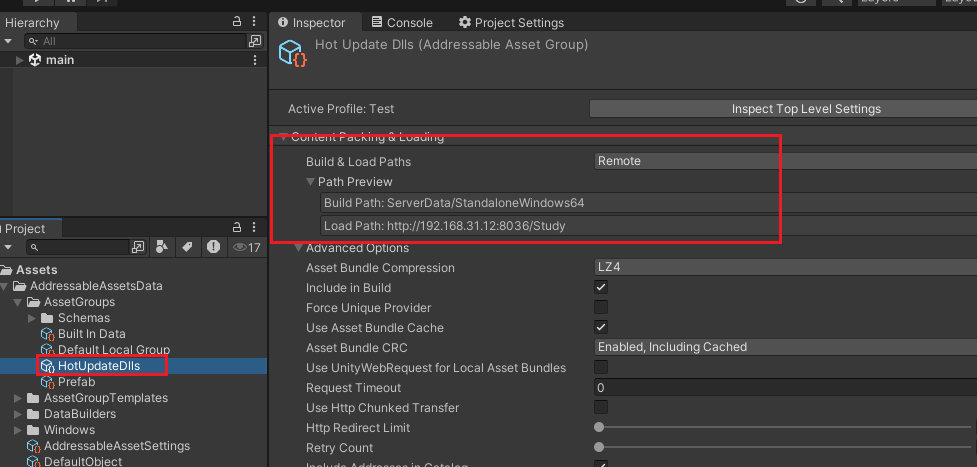
Task: Toggle the Use Asset Bundle Cache checkbox
Action: point(601,327)
